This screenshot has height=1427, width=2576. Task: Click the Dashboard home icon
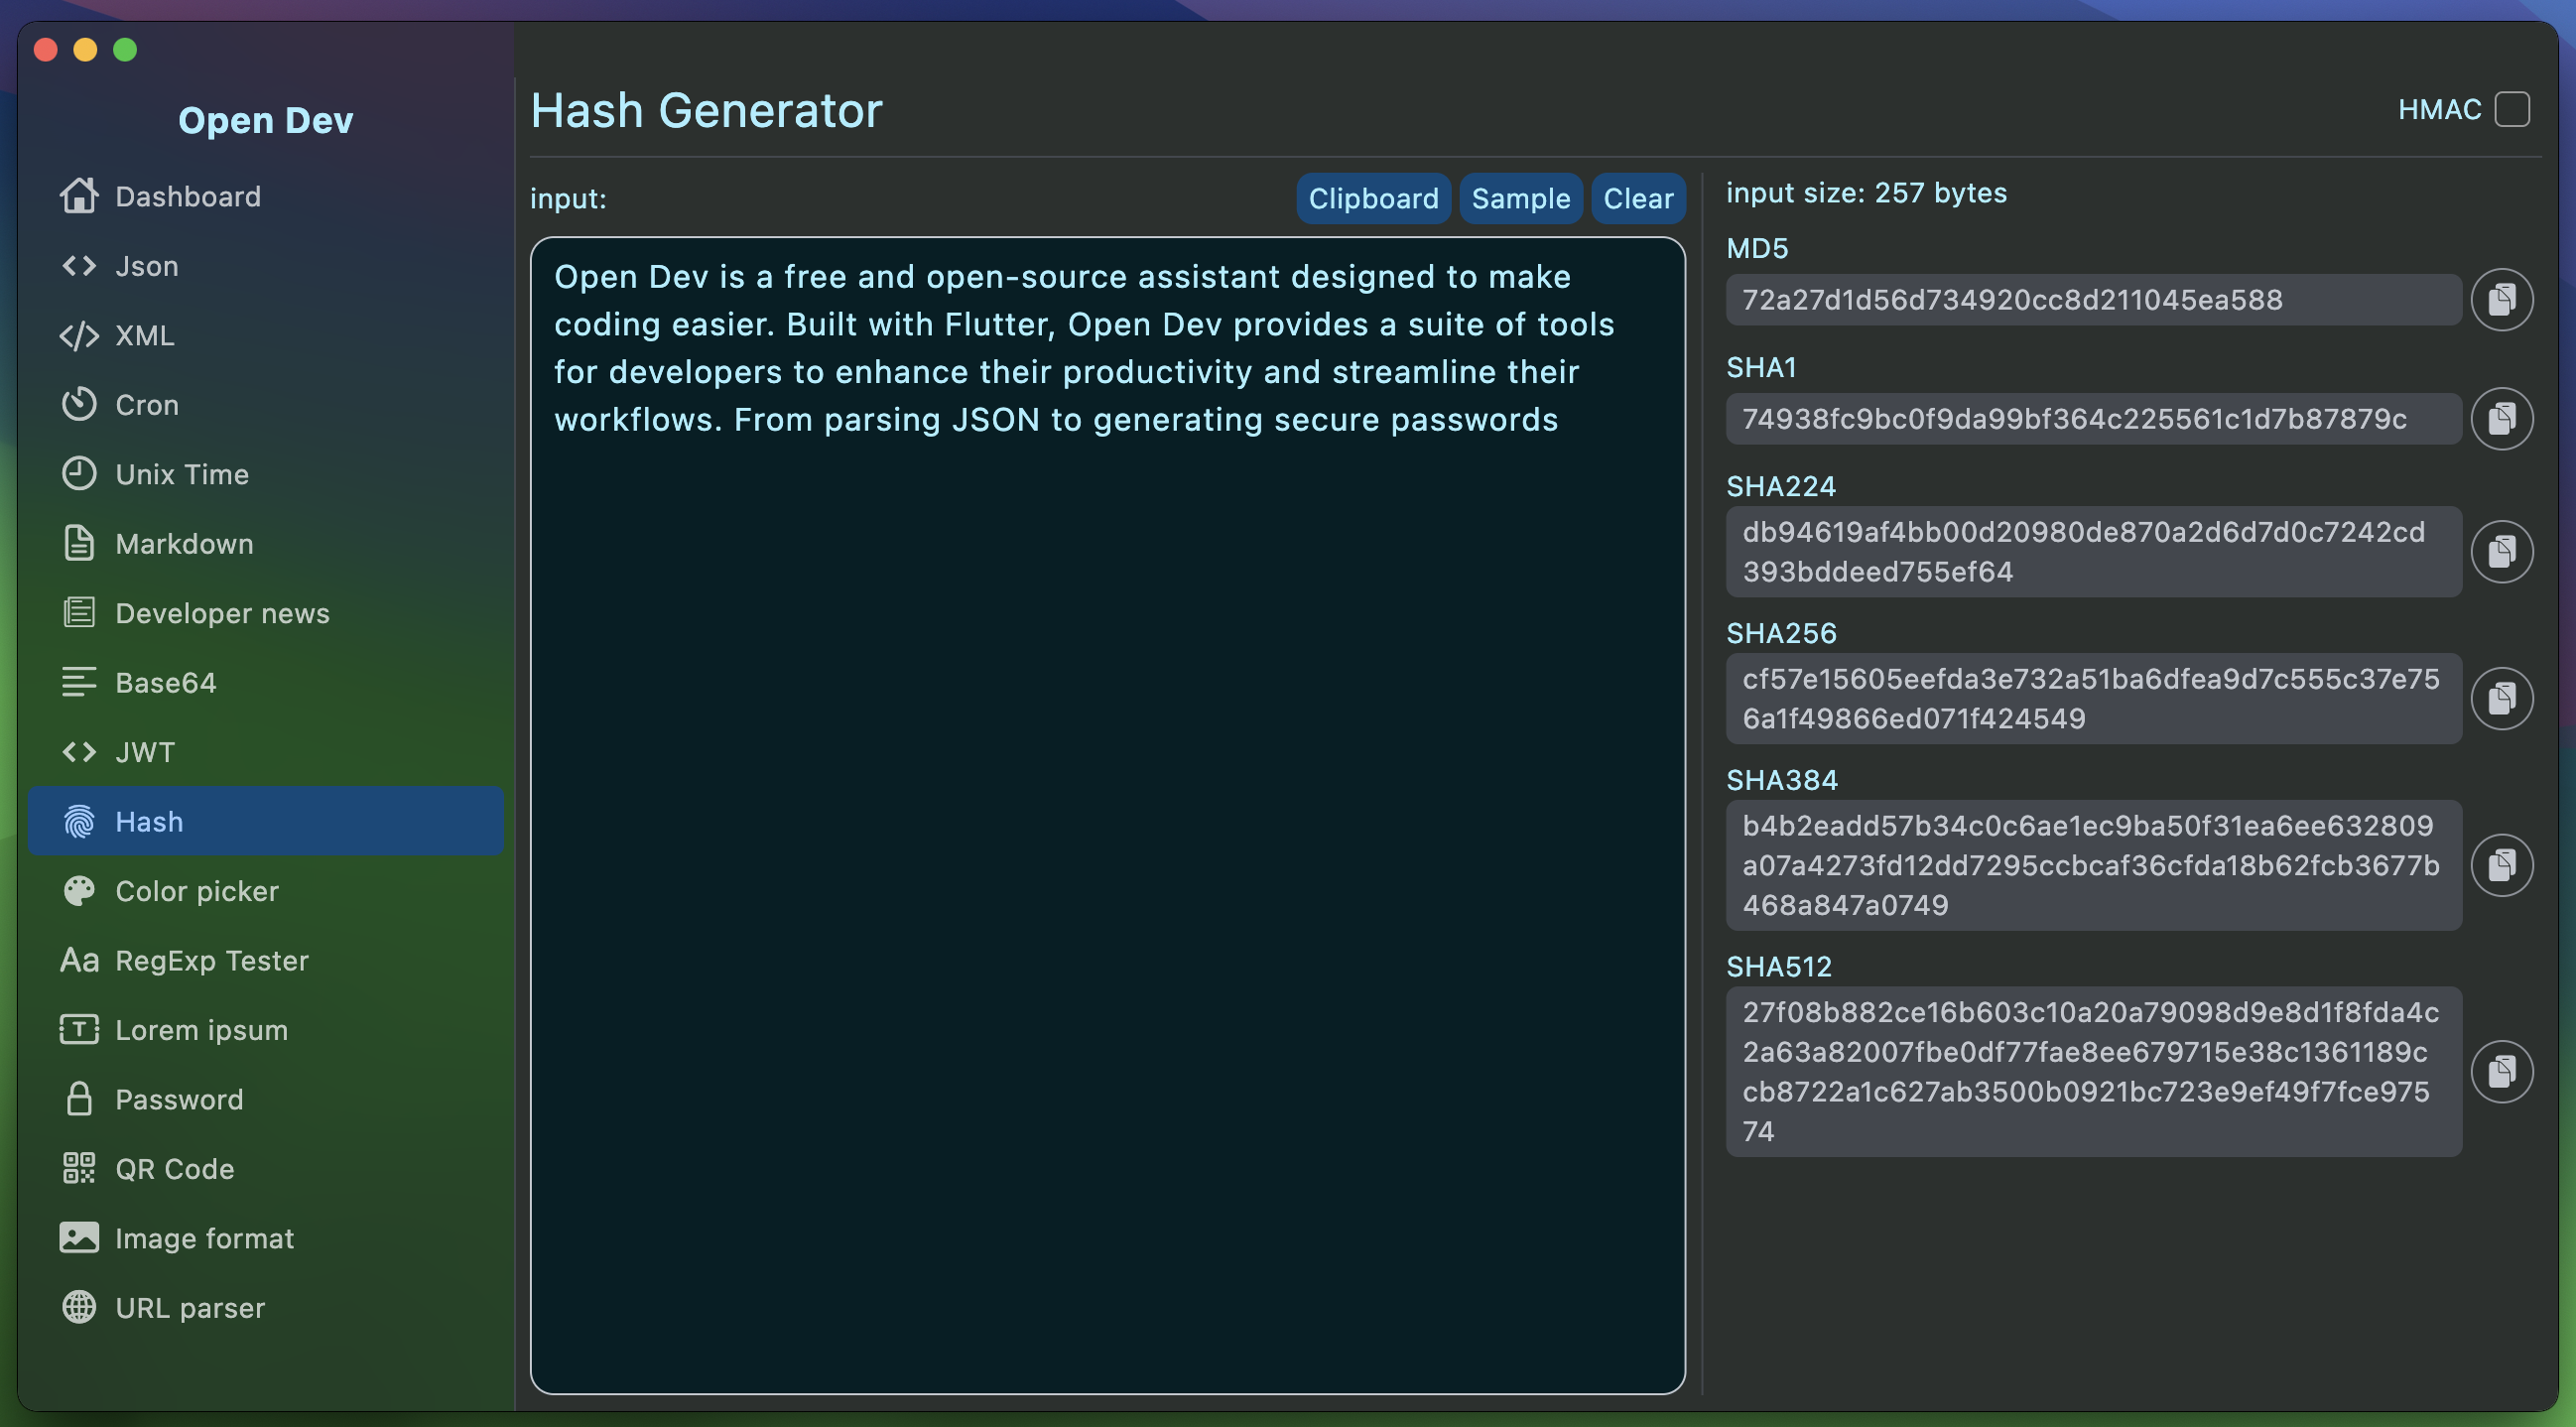click(x=79, y=196)
